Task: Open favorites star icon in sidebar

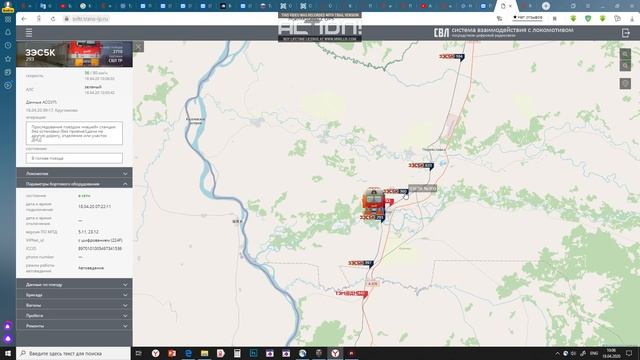Action: (8, 59)
